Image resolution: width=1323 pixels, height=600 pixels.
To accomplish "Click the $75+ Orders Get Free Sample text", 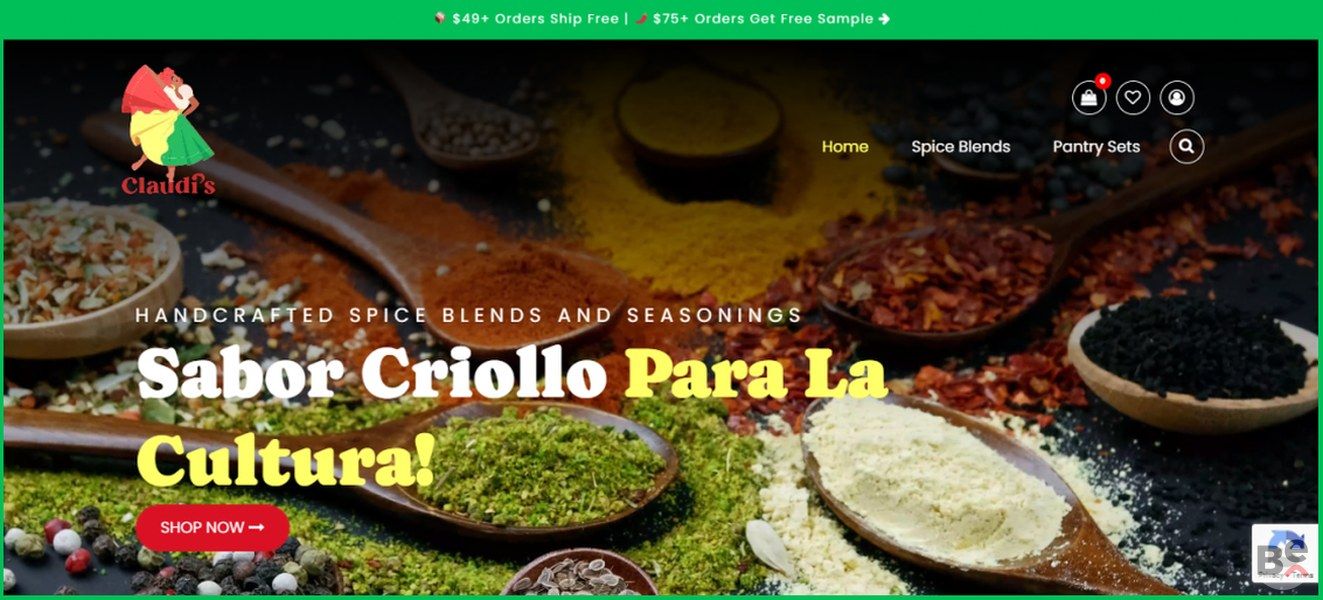I will (x=763, y=18).
